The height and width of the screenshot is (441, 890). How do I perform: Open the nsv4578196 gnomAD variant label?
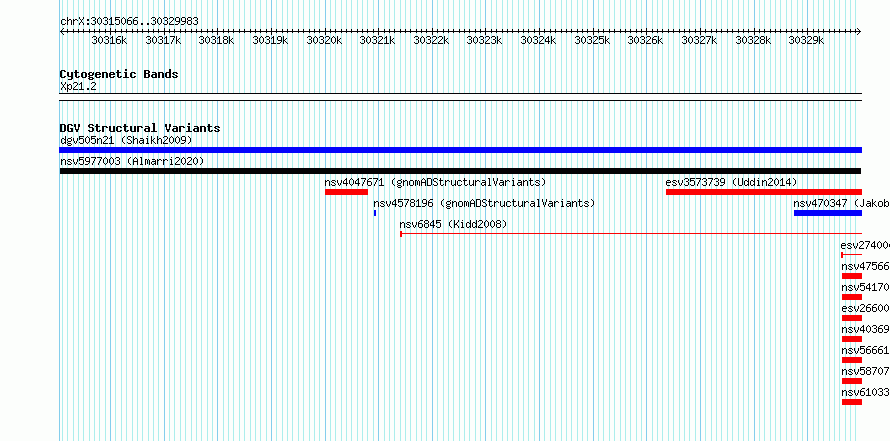pos(484,203)
